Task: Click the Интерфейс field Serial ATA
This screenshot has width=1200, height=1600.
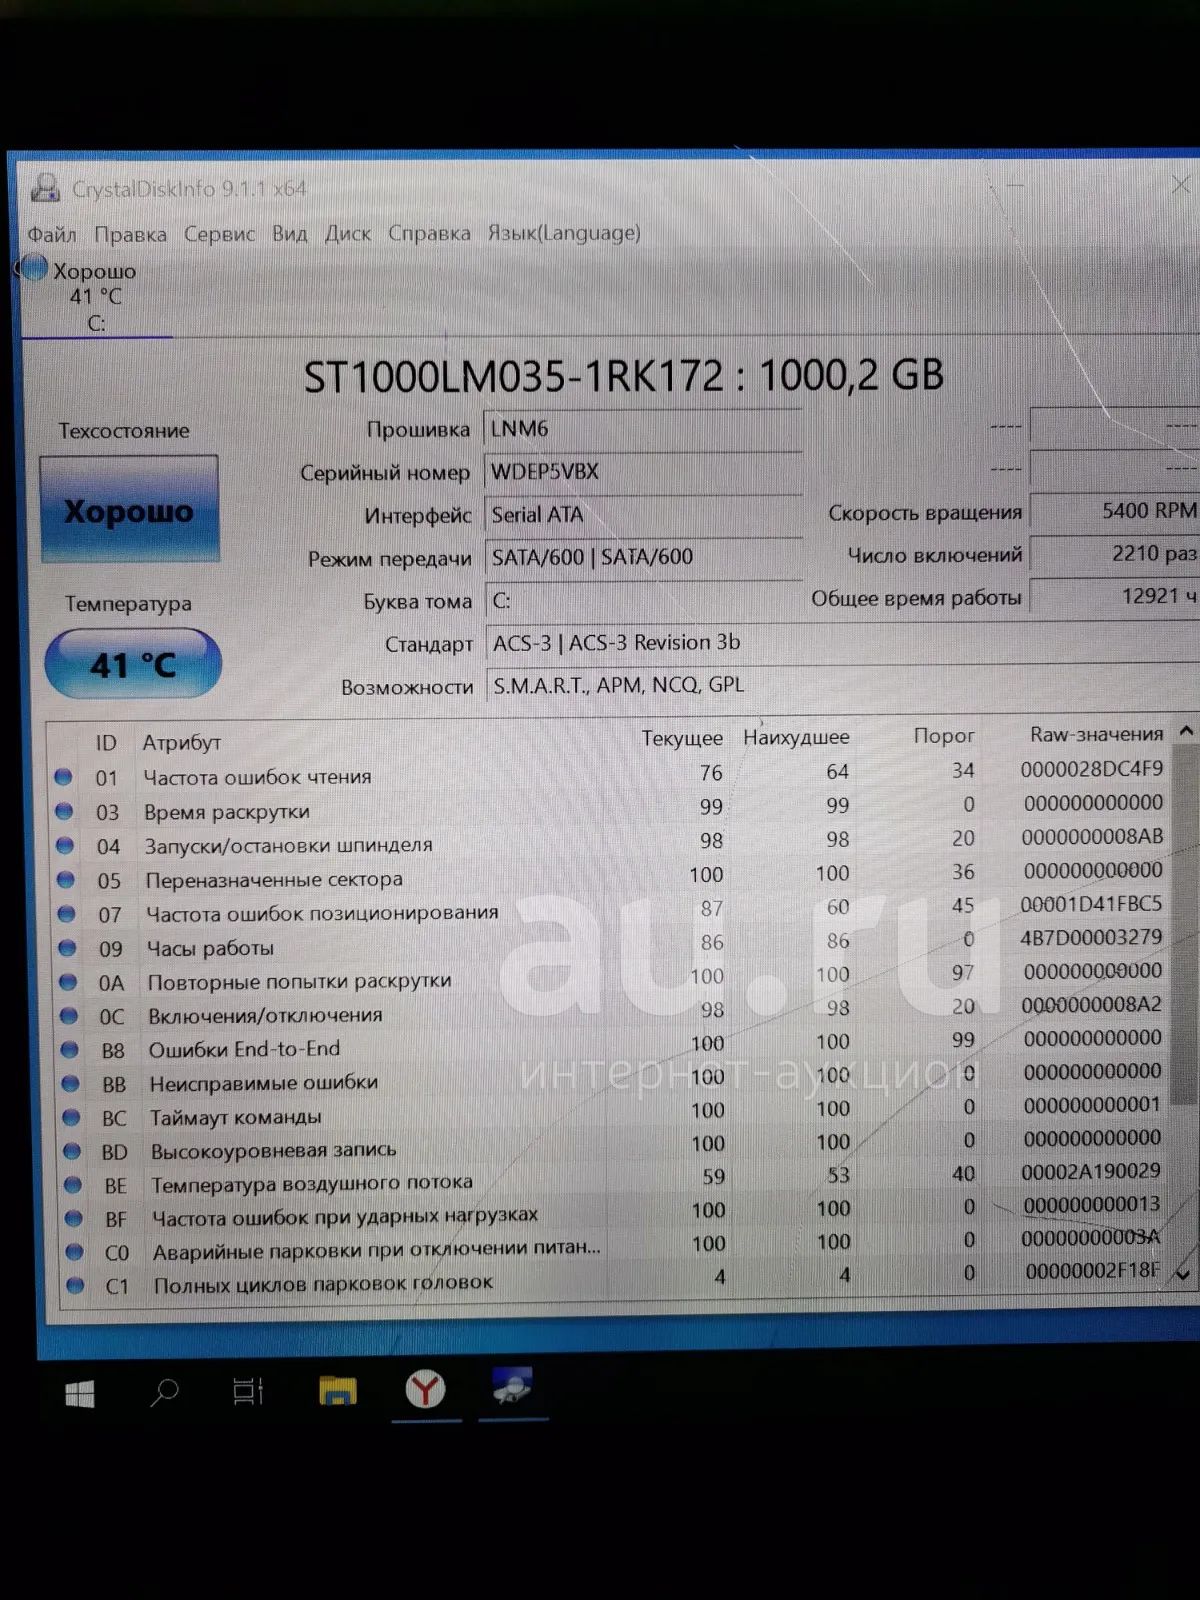Action: pyautogui.click(x=643, y=515)
